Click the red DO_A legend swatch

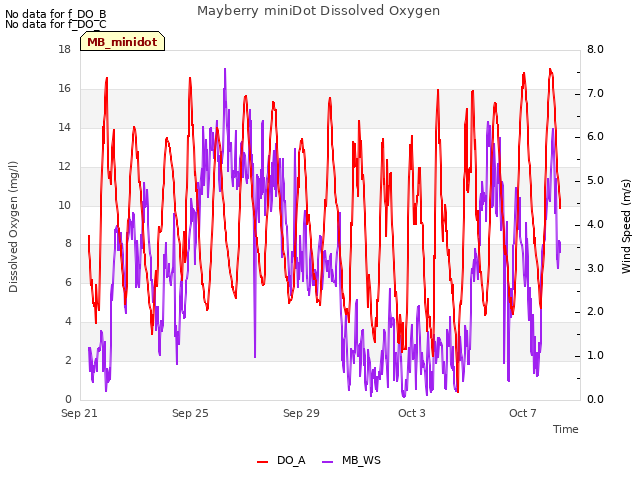click(x=262, y=461)
